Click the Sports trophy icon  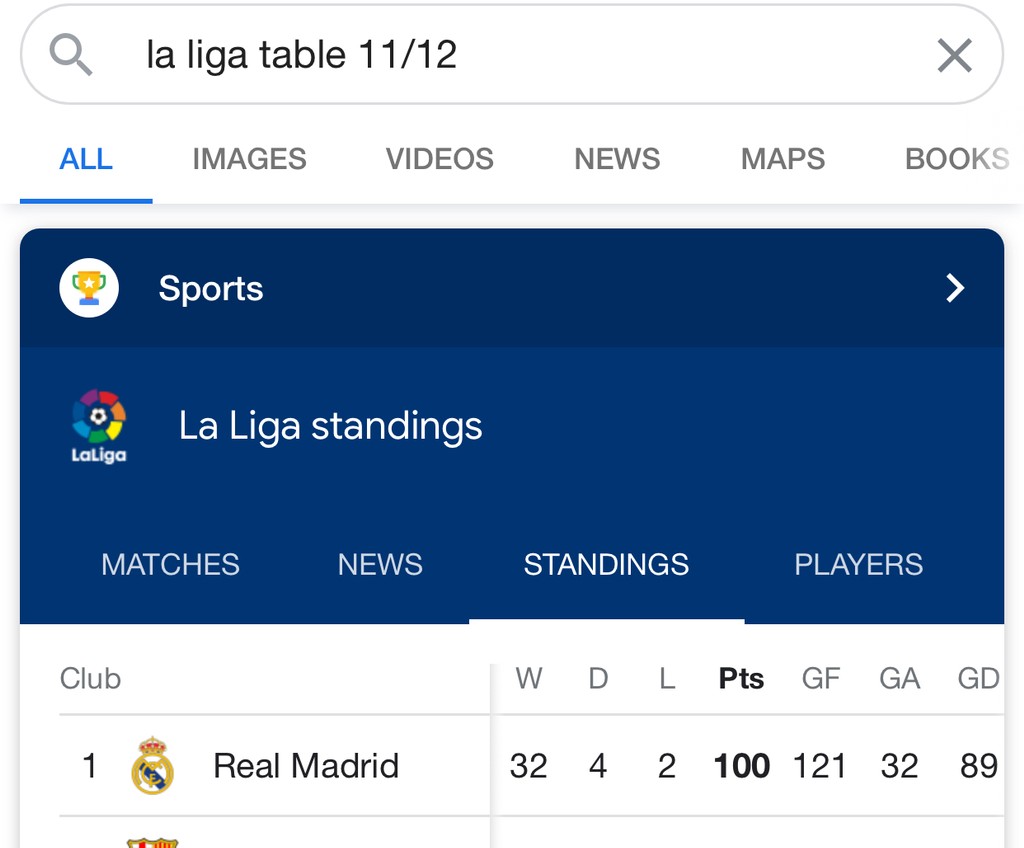tap(89, 288)
